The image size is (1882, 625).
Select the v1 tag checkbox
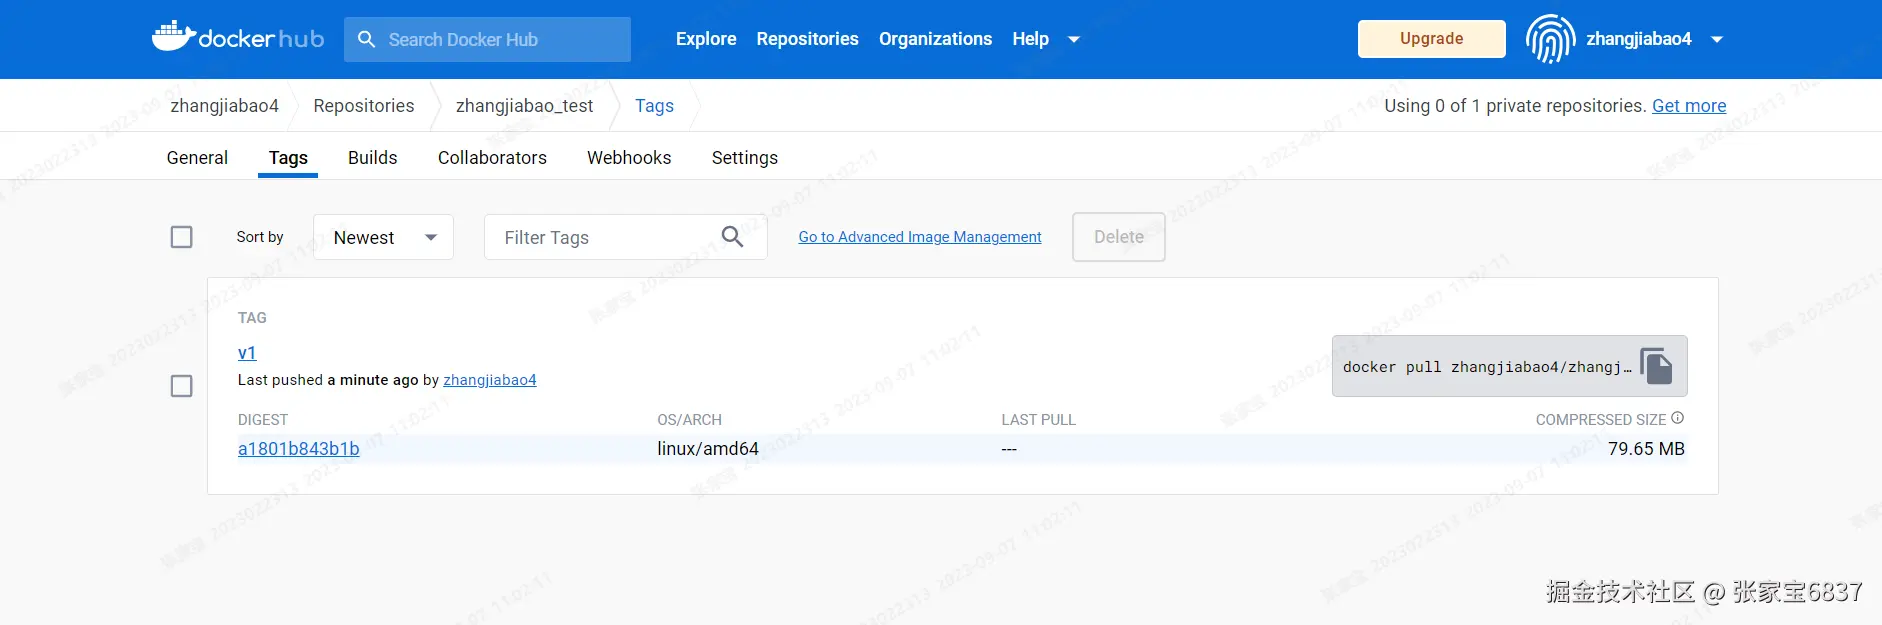(181, 386)
